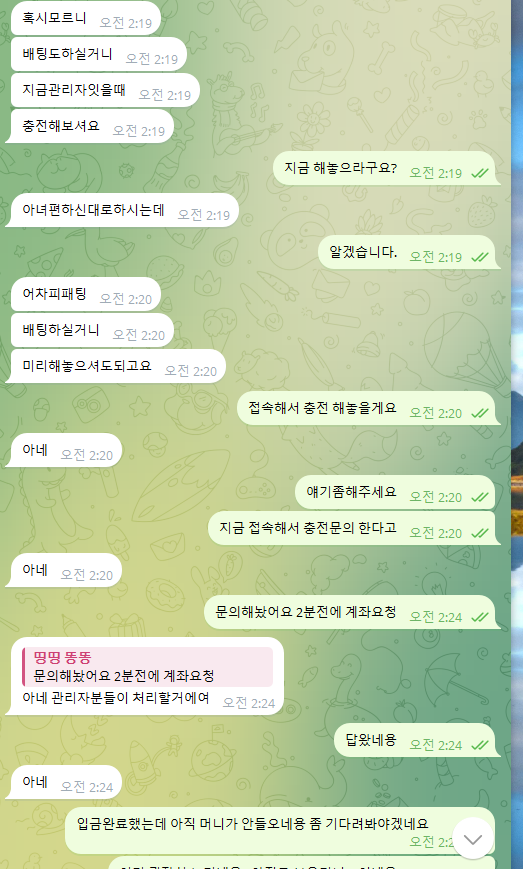
Task: Click read checkmarks on 얘기좀해주세요 message
Action: tap(480, 497)
